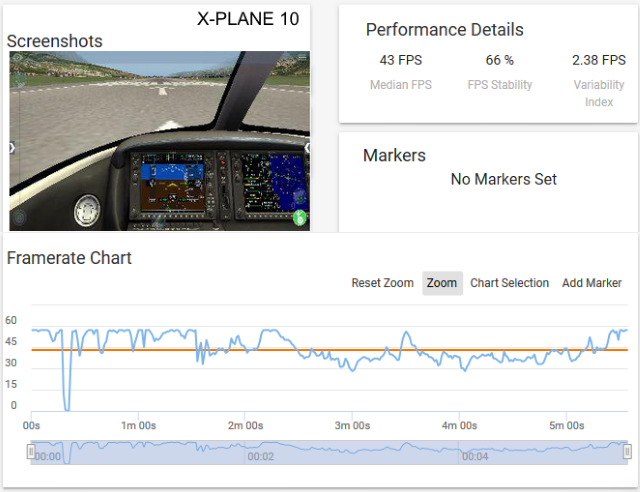Click the range navigator at 00:04
This screenshot has height=492, width=640.
coord(475,456)
